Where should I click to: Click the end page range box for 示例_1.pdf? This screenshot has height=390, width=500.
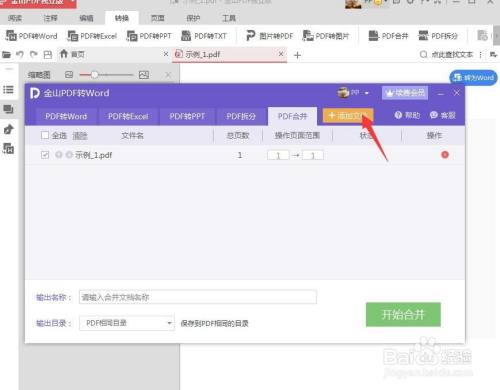pos(313,155)
